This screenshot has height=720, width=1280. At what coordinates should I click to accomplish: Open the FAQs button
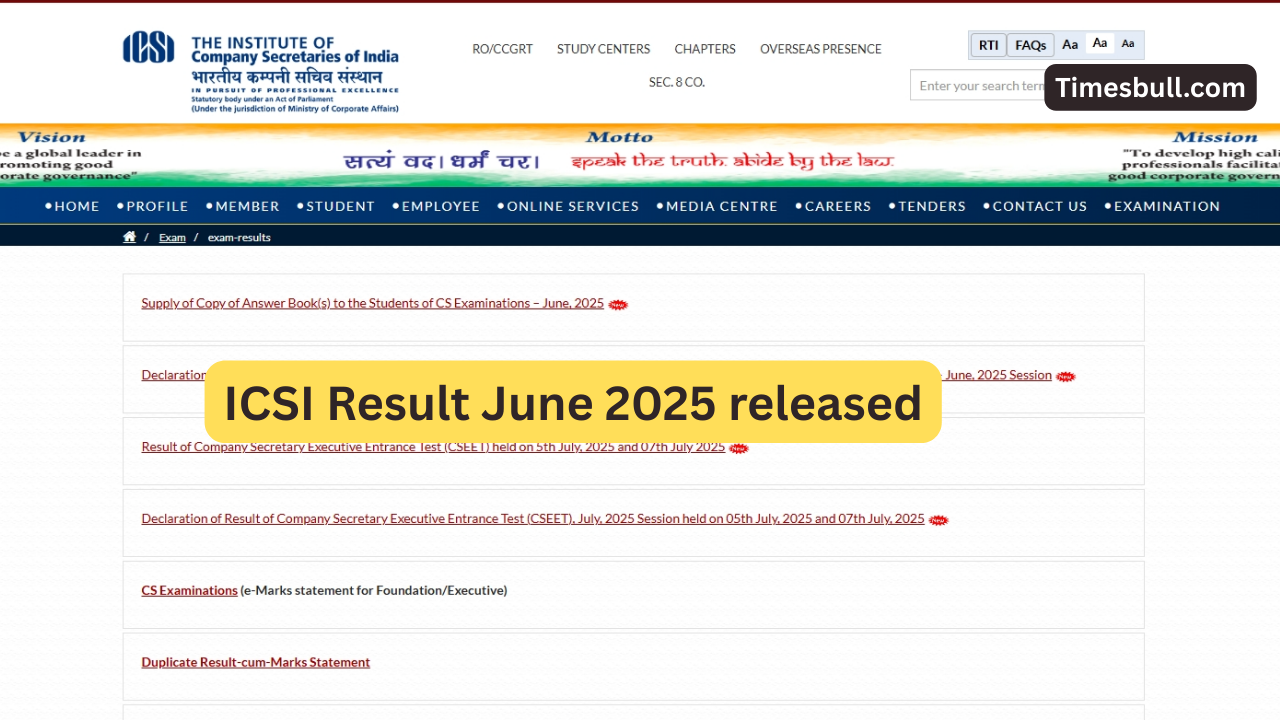pyautogui.click(x=1030, y=45)
